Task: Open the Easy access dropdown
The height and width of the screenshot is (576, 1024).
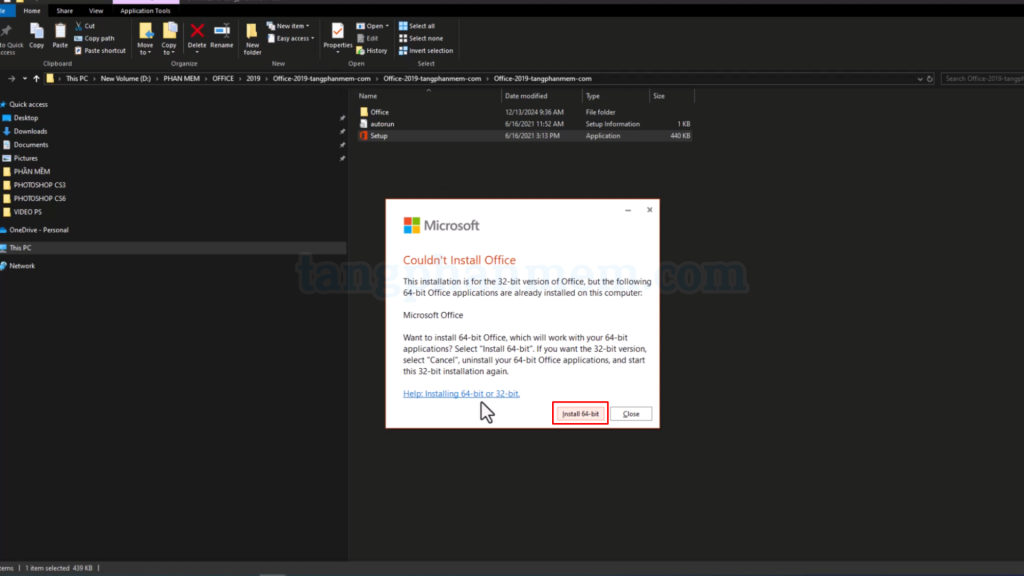Action: click(291, 39)
